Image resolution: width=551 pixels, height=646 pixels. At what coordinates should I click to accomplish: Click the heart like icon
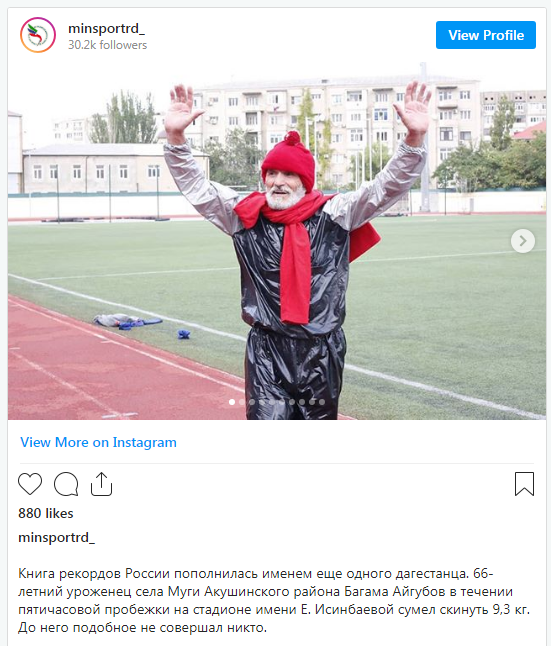[30, 484]
